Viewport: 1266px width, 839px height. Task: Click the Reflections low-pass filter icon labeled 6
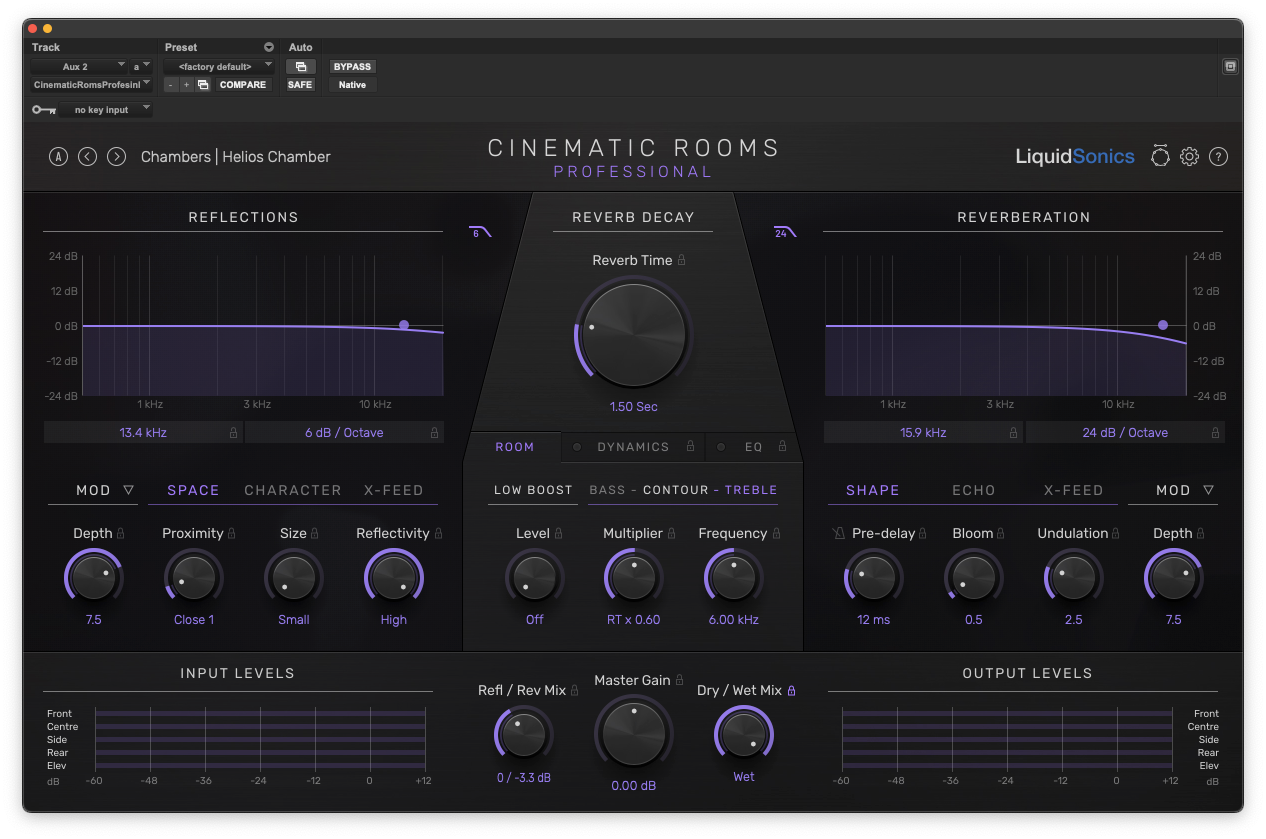click(x=480, y=232)
